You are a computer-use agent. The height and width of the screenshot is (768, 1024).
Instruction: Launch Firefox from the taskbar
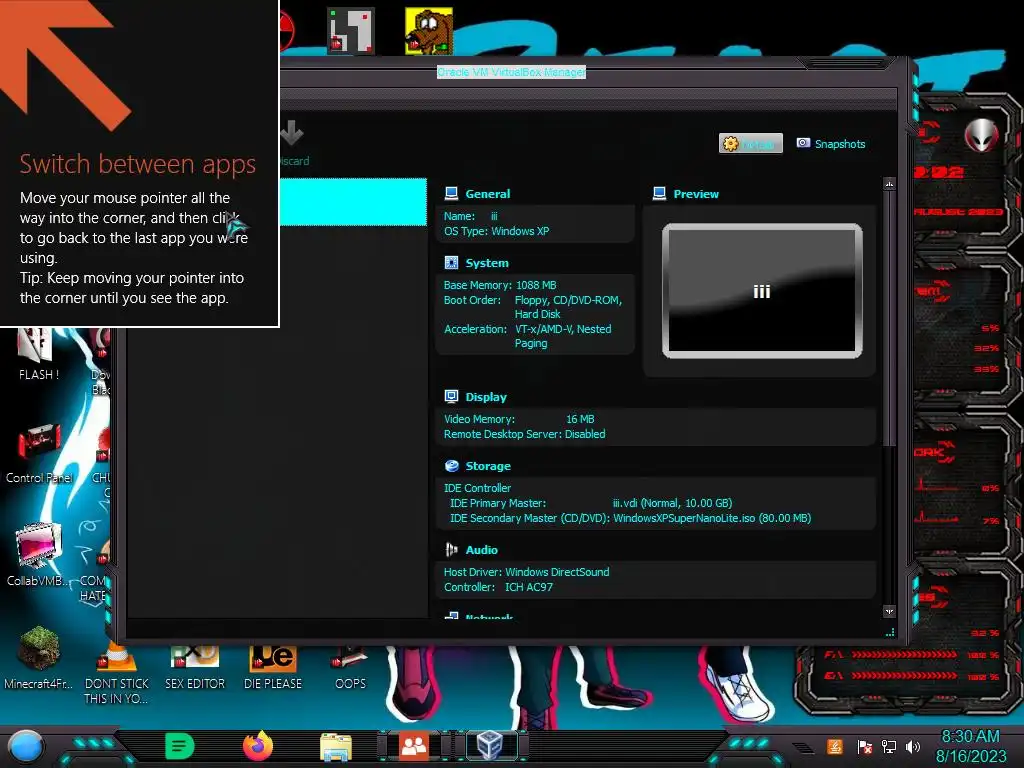coord(258,746)
